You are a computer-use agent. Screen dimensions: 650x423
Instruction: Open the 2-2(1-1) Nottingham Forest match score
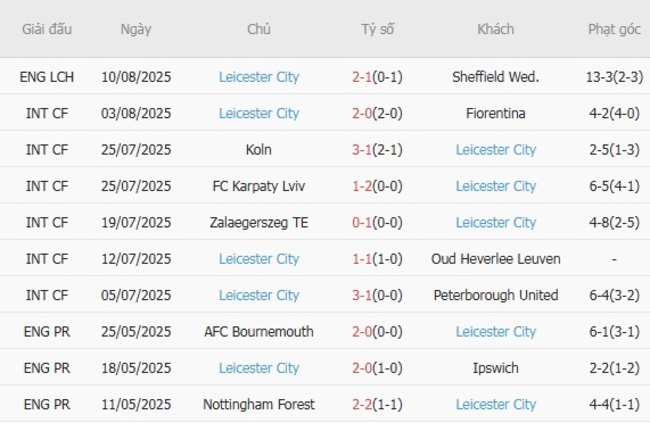377,405
